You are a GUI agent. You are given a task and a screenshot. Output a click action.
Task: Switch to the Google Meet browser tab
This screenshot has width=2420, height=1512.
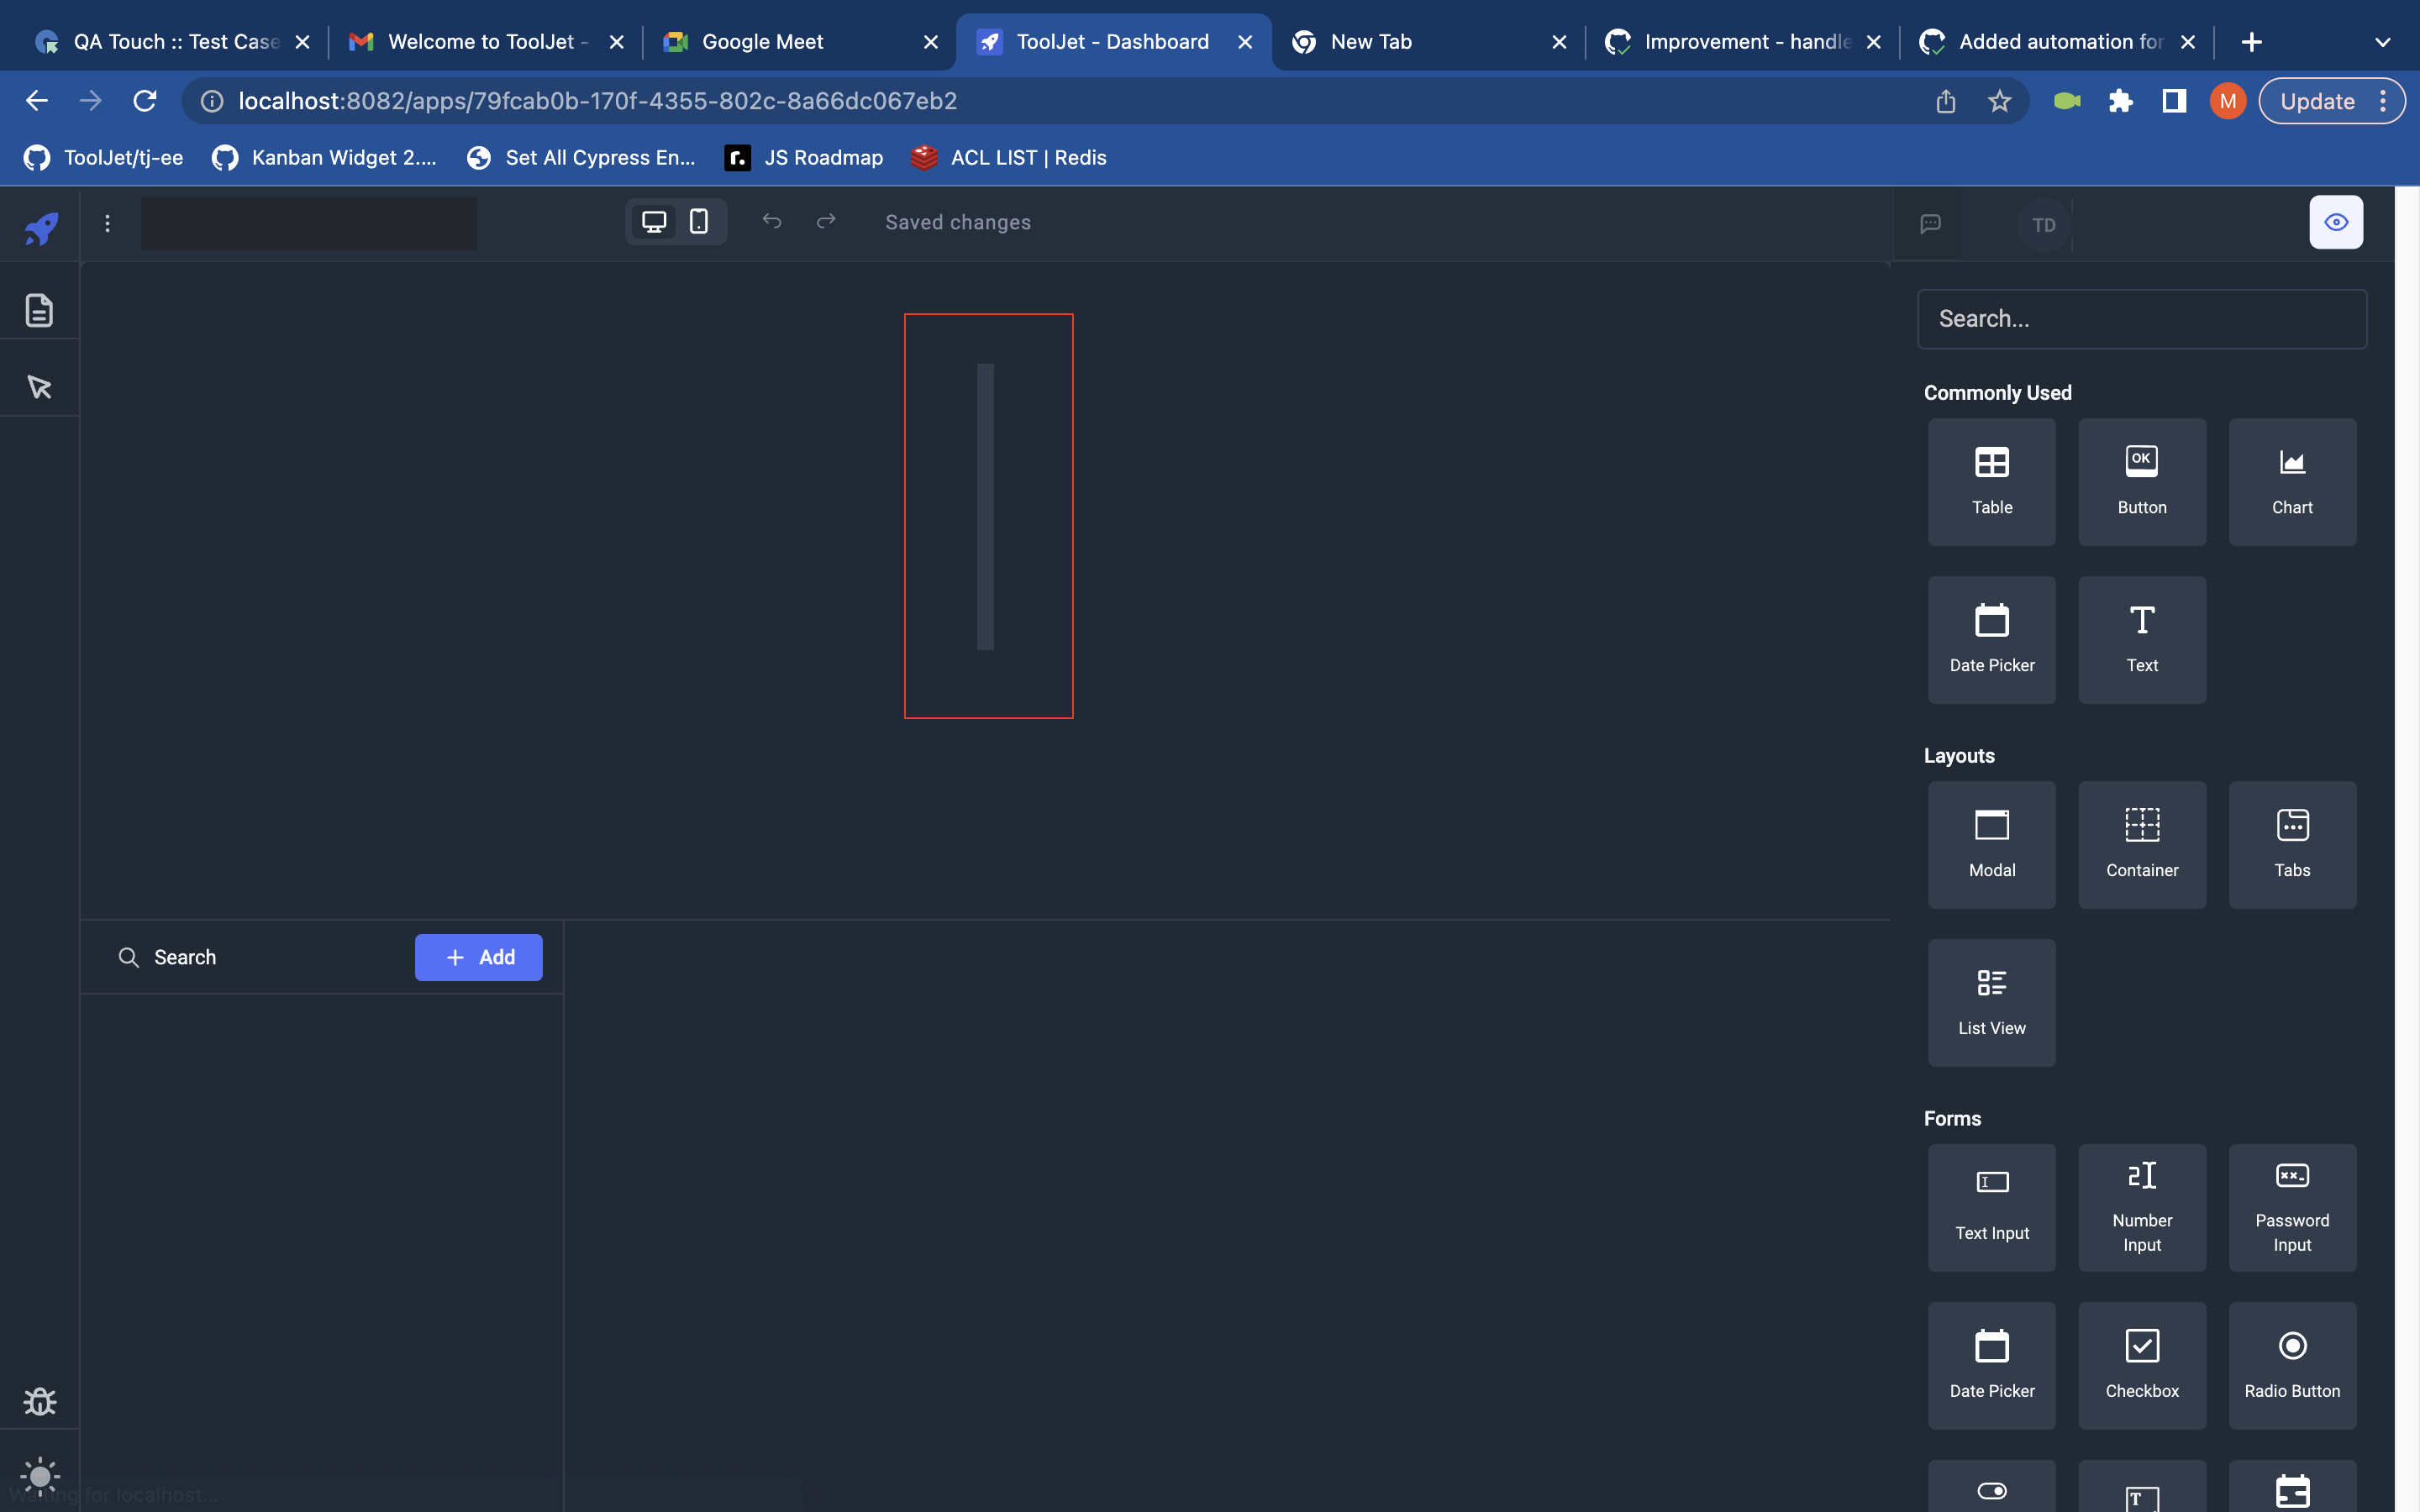762,41
